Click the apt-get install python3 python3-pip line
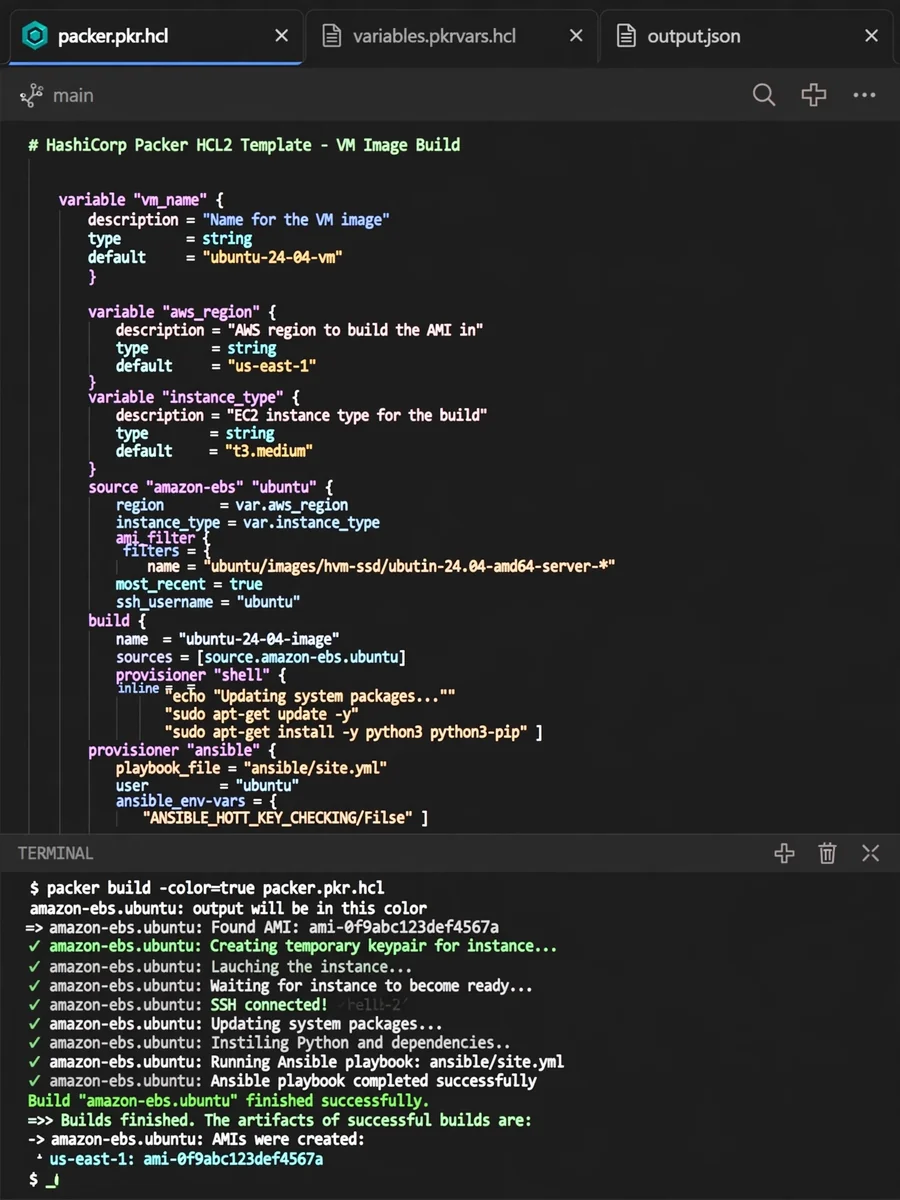Viewport: 900px width, 1200px height. 353,732
